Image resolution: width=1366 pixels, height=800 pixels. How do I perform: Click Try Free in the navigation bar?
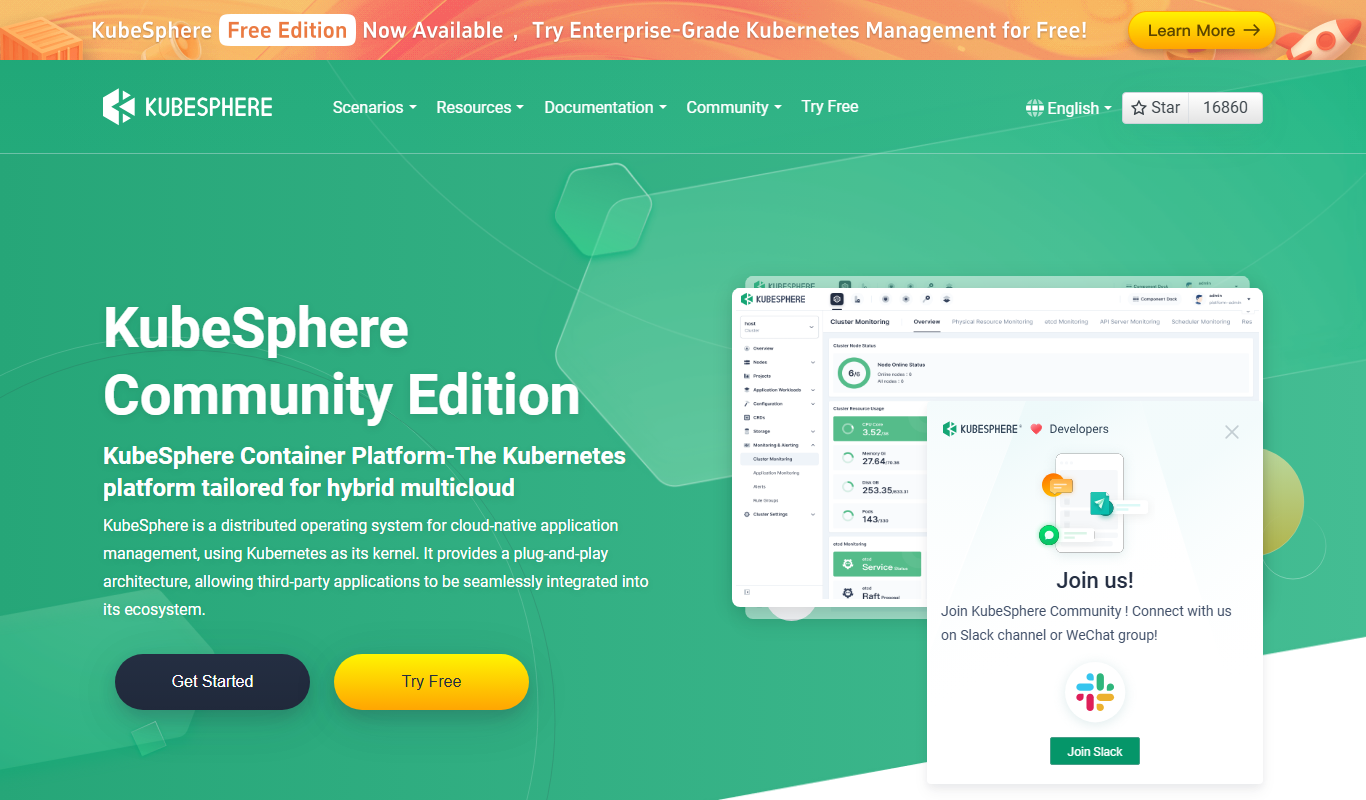click(x=830, y=106)
